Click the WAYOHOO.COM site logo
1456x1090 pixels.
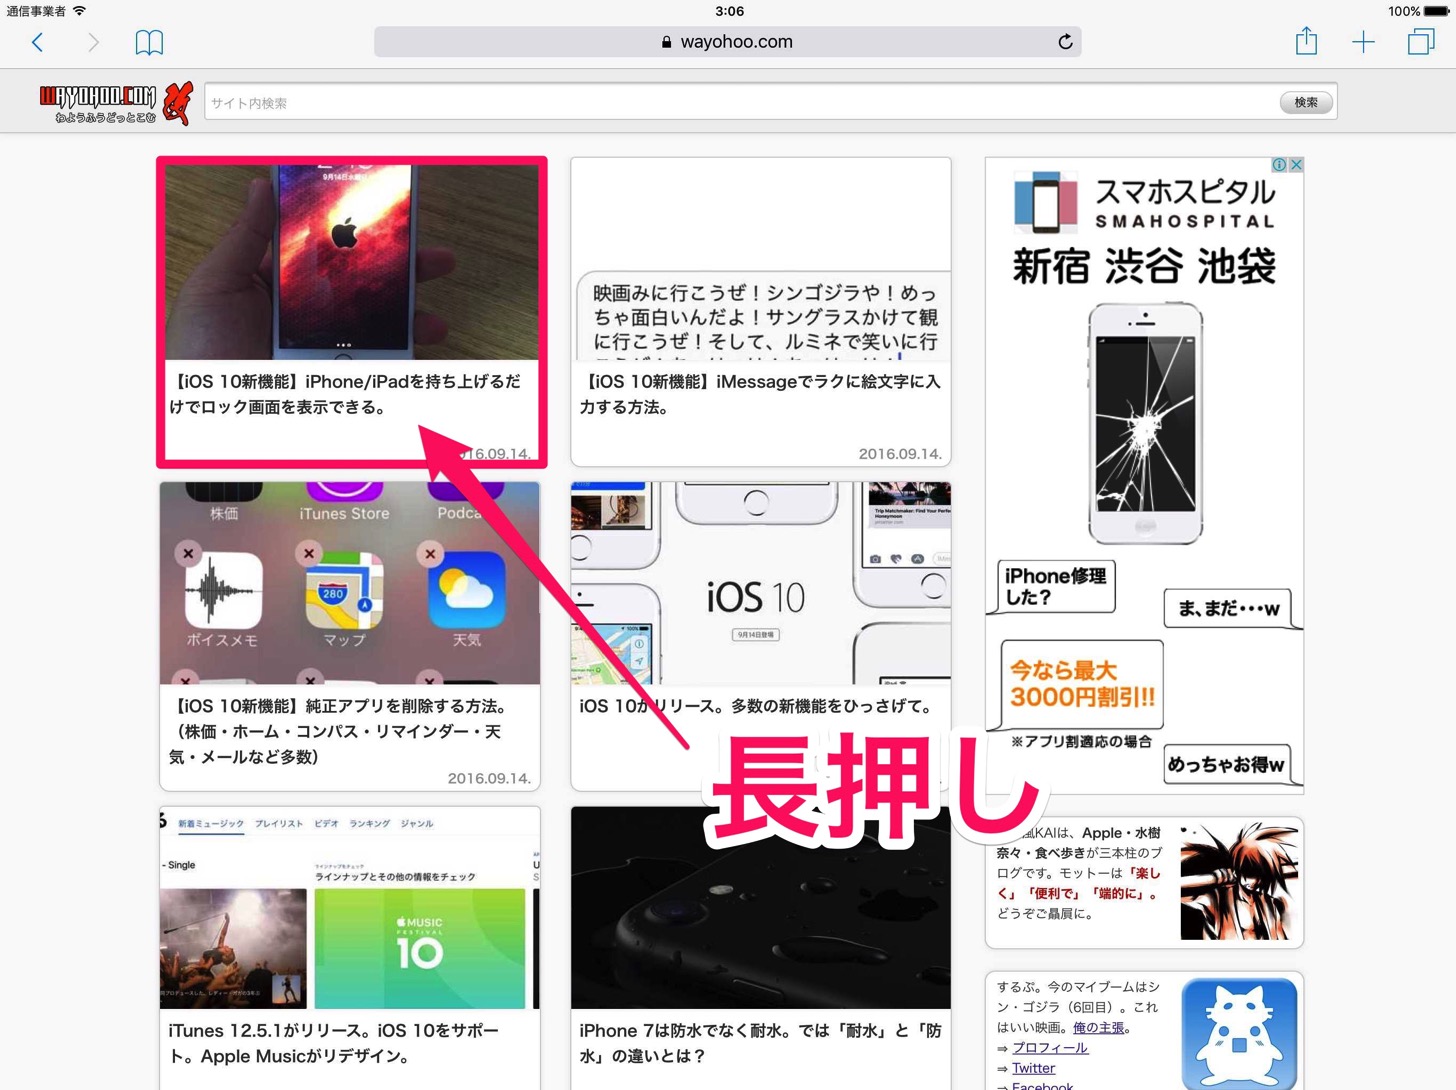(x=116, y=102)
